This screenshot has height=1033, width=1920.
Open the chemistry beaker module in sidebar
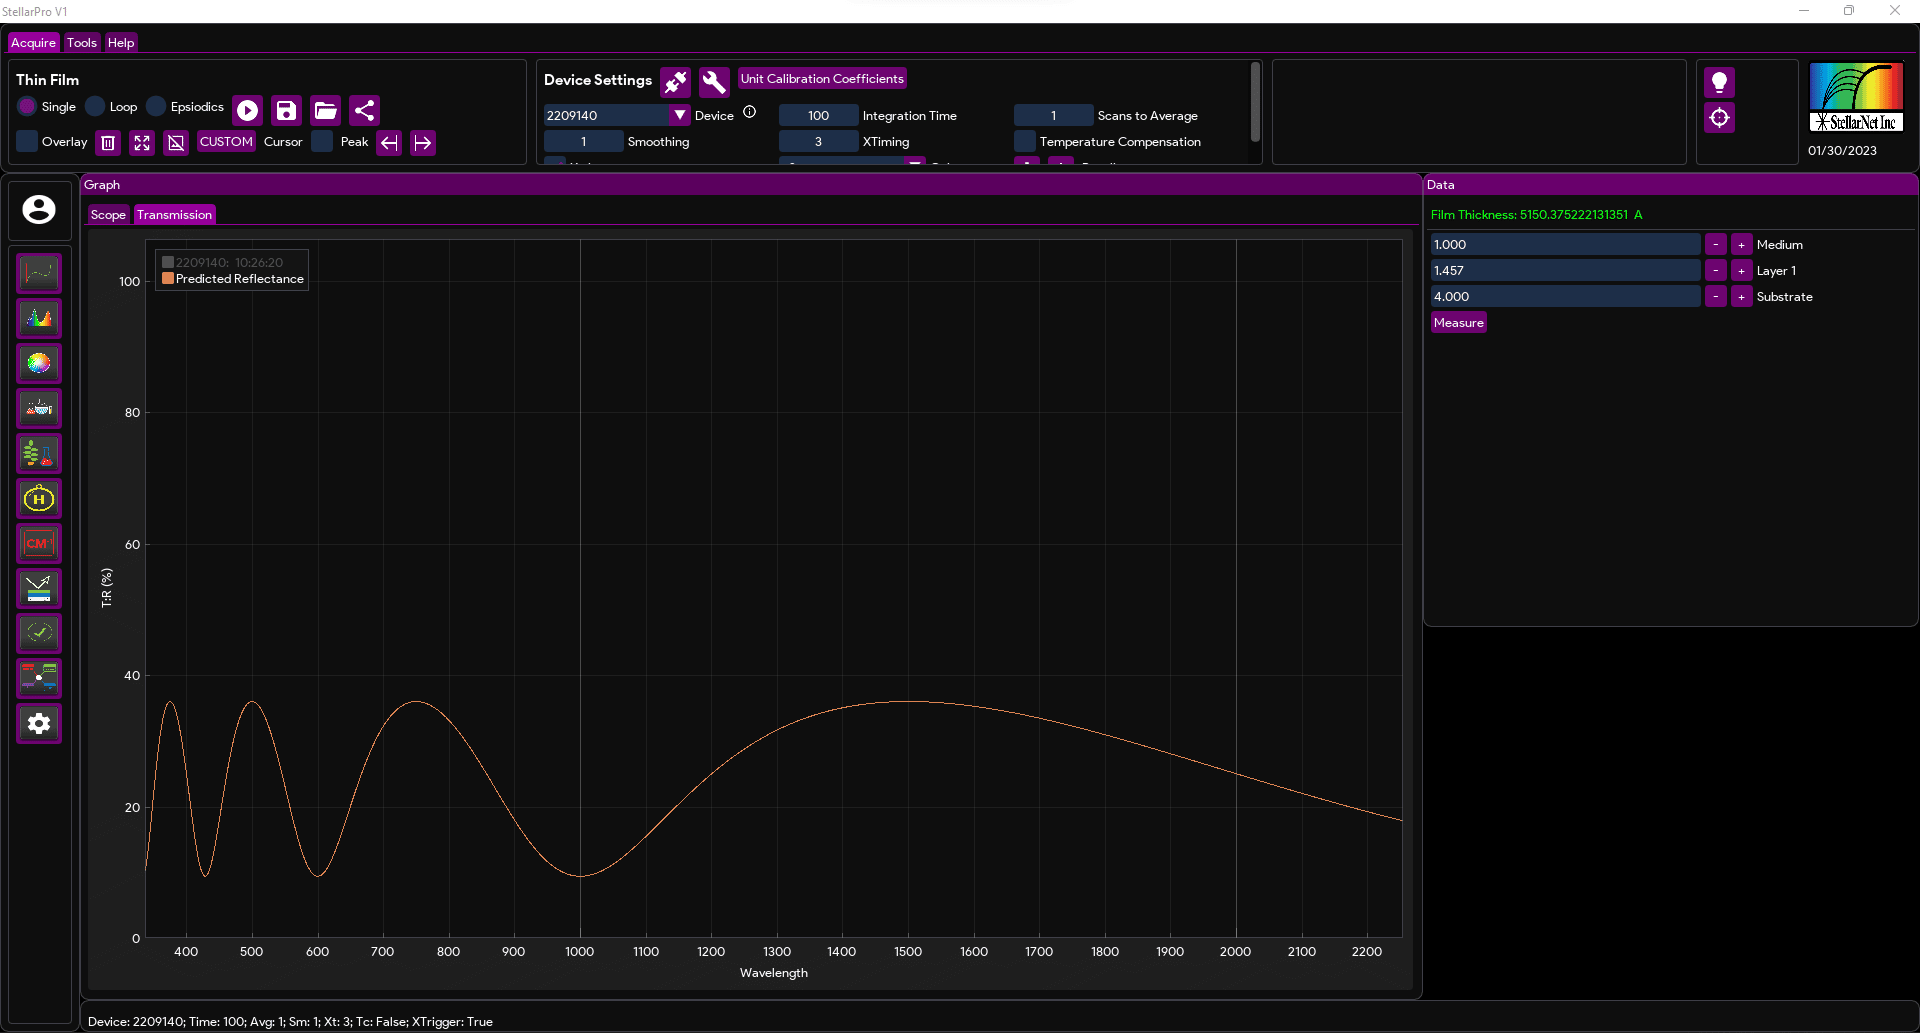point(39,408)
